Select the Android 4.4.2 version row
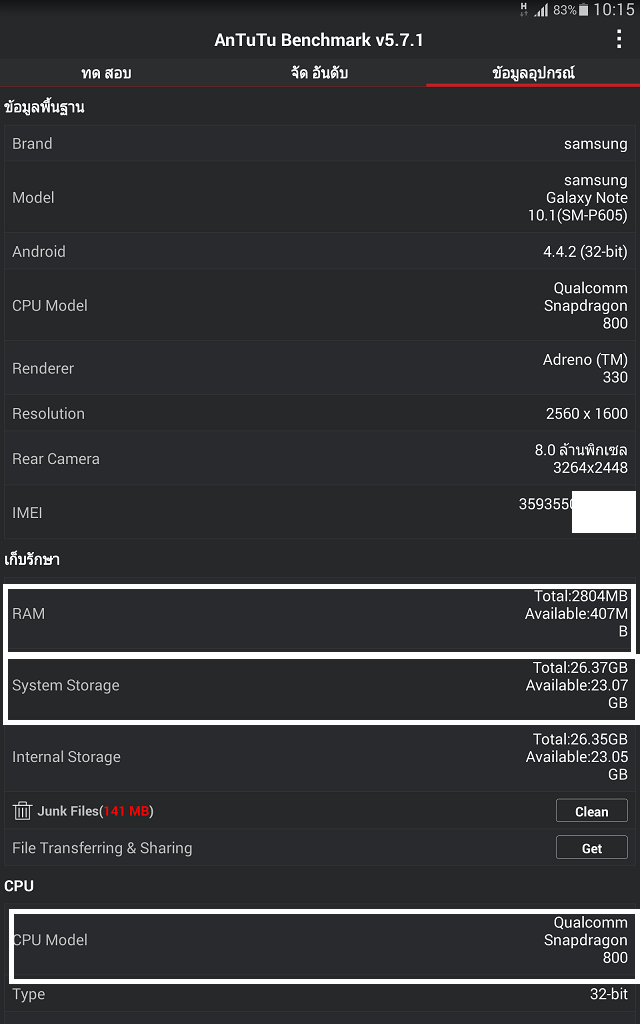 (320, 252)
